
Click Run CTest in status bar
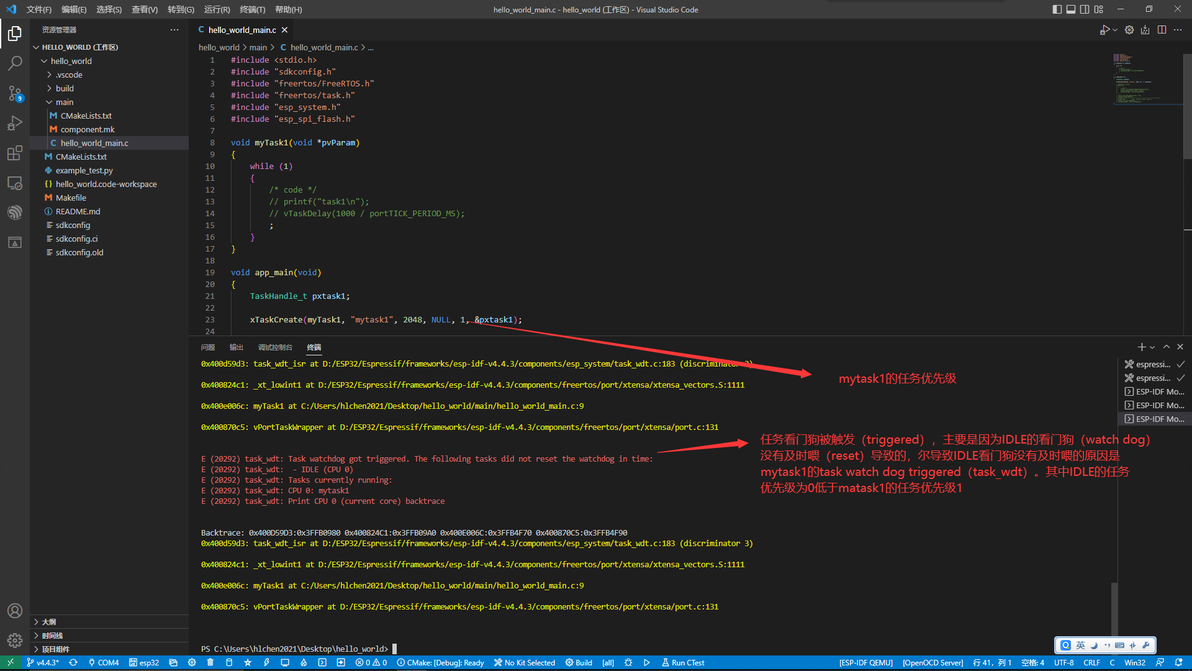click(683, 663)
